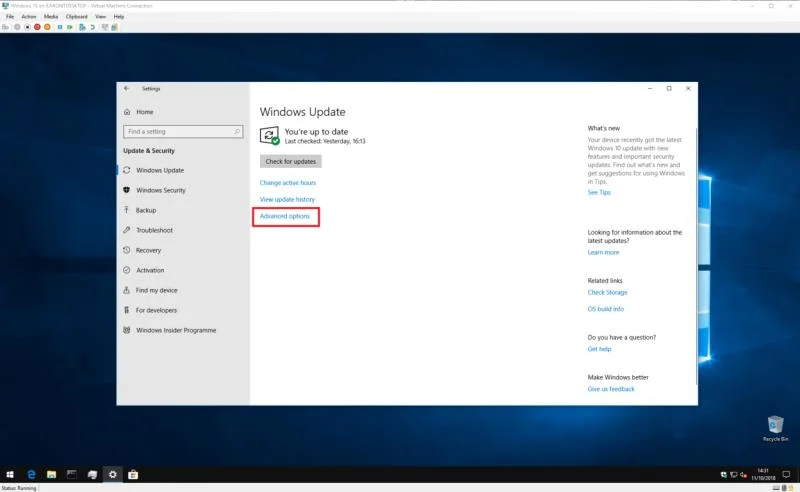800x492 pixels.
Task: Go back using the Settings back arrow
Action: point(127,88)
